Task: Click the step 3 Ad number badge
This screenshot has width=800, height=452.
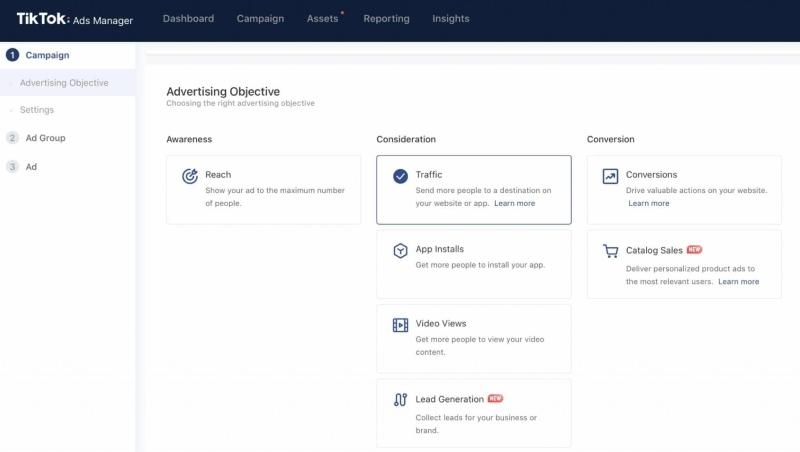Action: click(12, 167)
